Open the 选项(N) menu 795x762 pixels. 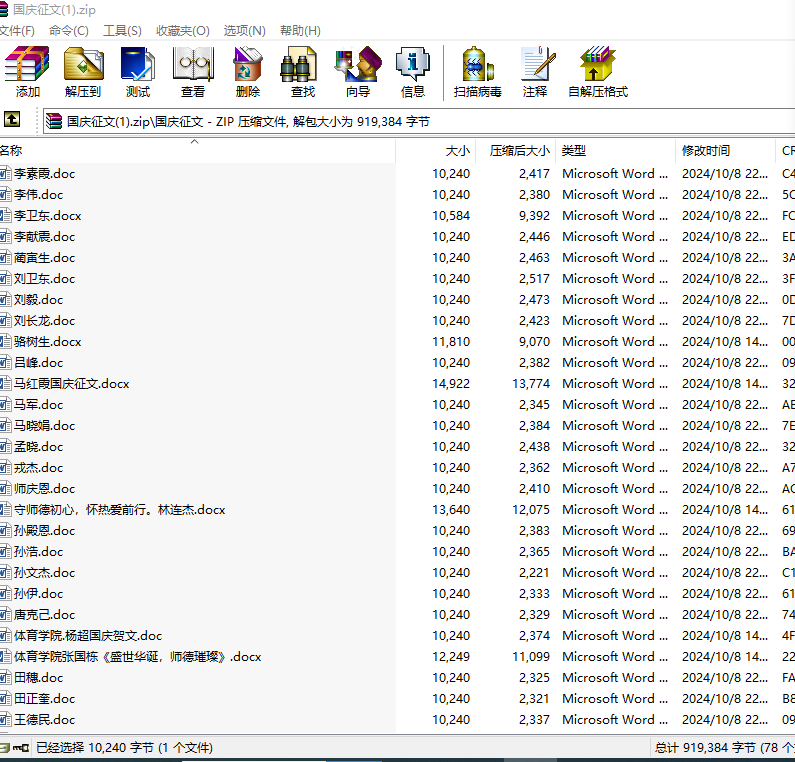(244, 31)
